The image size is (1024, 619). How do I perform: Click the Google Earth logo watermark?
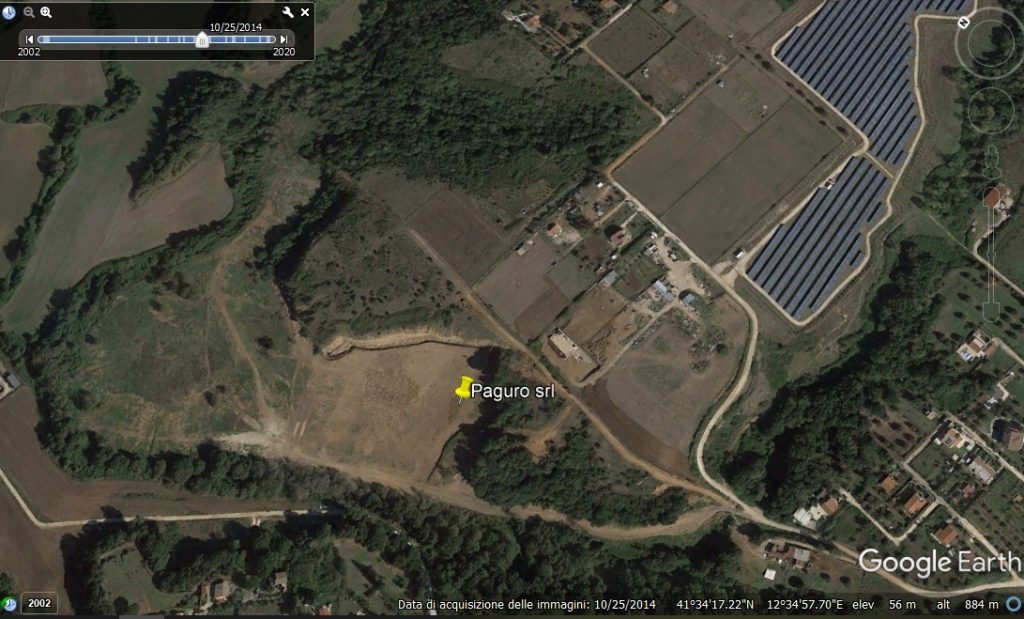[939, 563]
